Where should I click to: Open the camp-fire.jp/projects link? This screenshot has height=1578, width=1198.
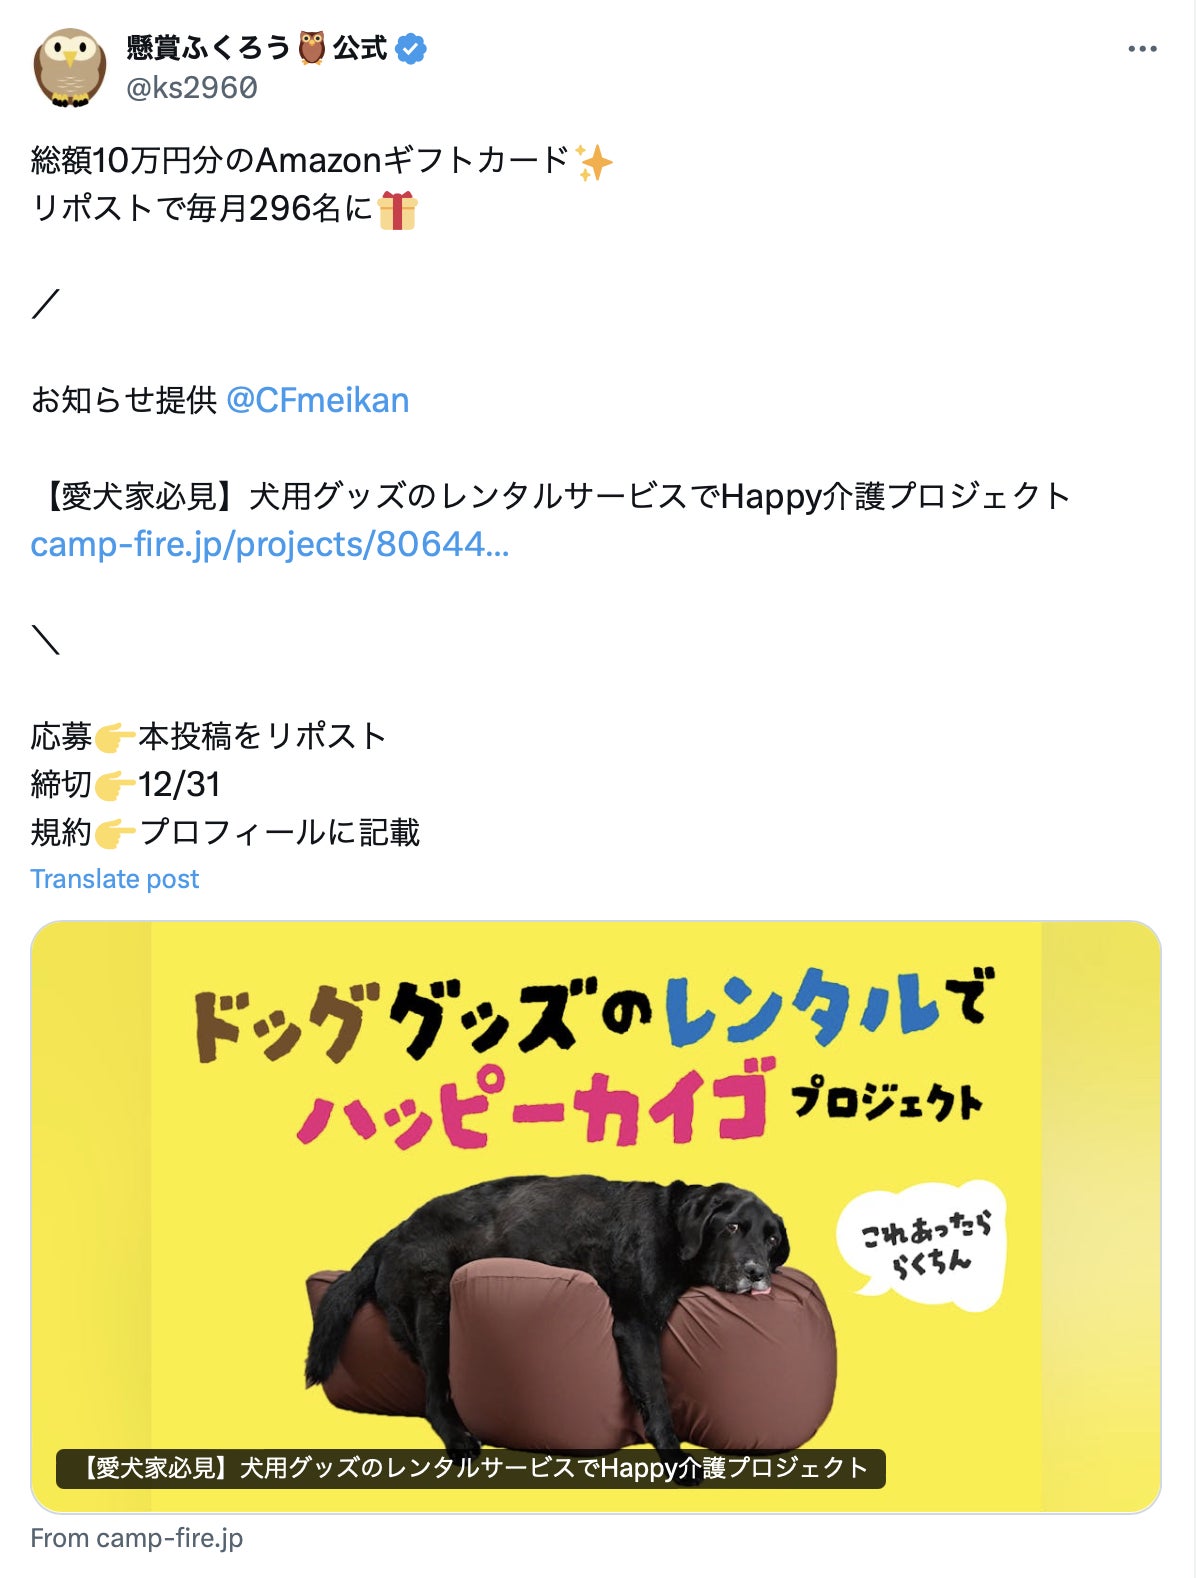click(270, 544)
